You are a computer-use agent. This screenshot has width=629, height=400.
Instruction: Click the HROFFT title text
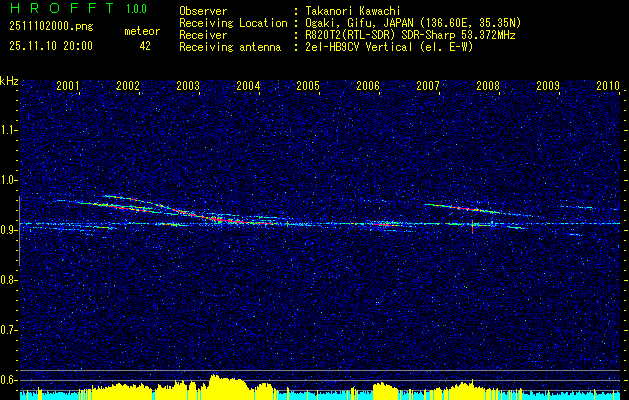click(x=62, y=8)
